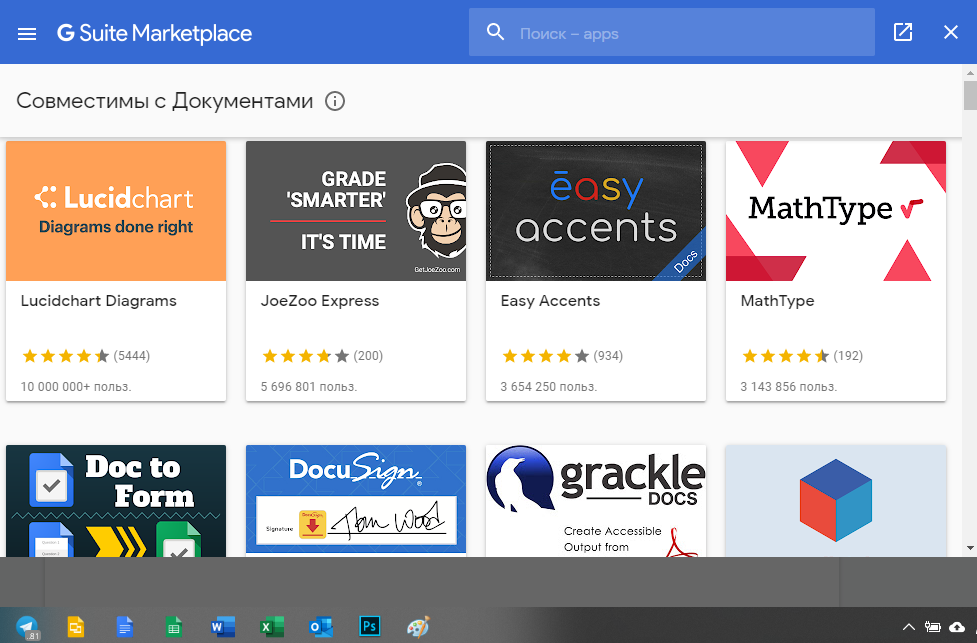
Task: Open the DocuSign add-on card
Action: 356,500
